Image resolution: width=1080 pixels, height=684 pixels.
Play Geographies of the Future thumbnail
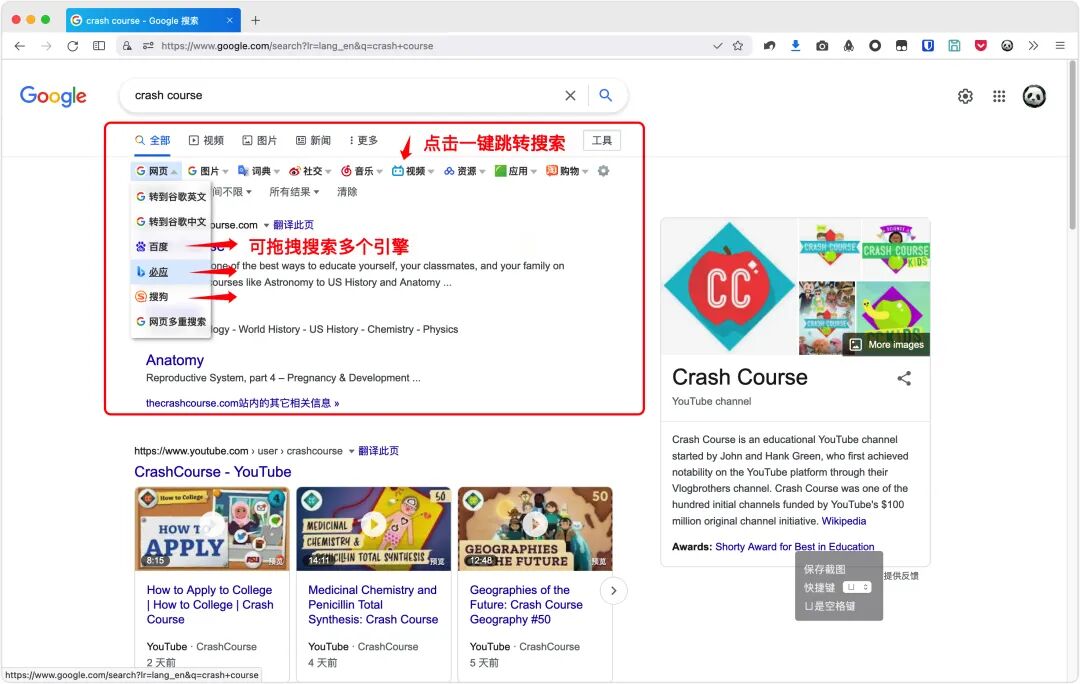tap(535, 528)
